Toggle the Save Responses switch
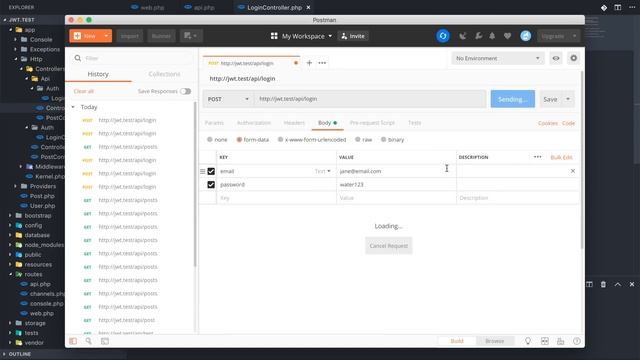640x360 pixels. click(185, 91)
